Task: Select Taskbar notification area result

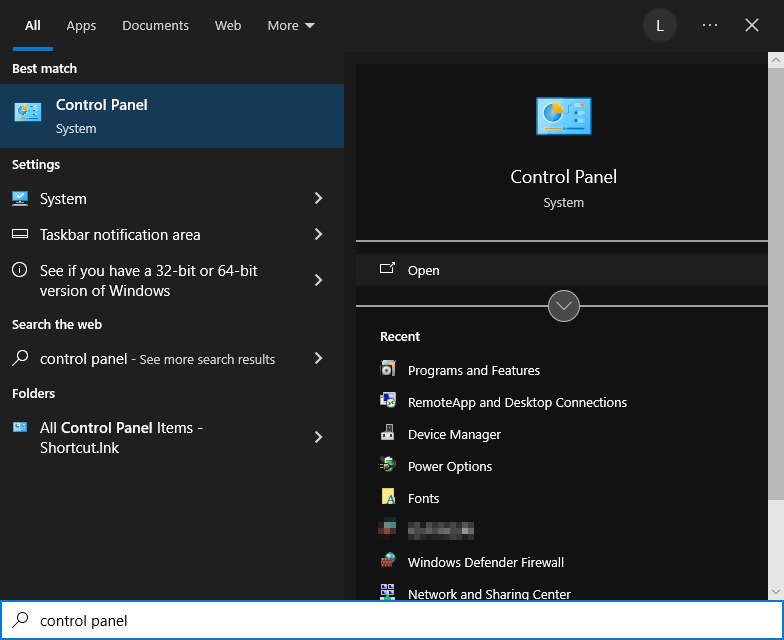Action: (x=172, y=234)
